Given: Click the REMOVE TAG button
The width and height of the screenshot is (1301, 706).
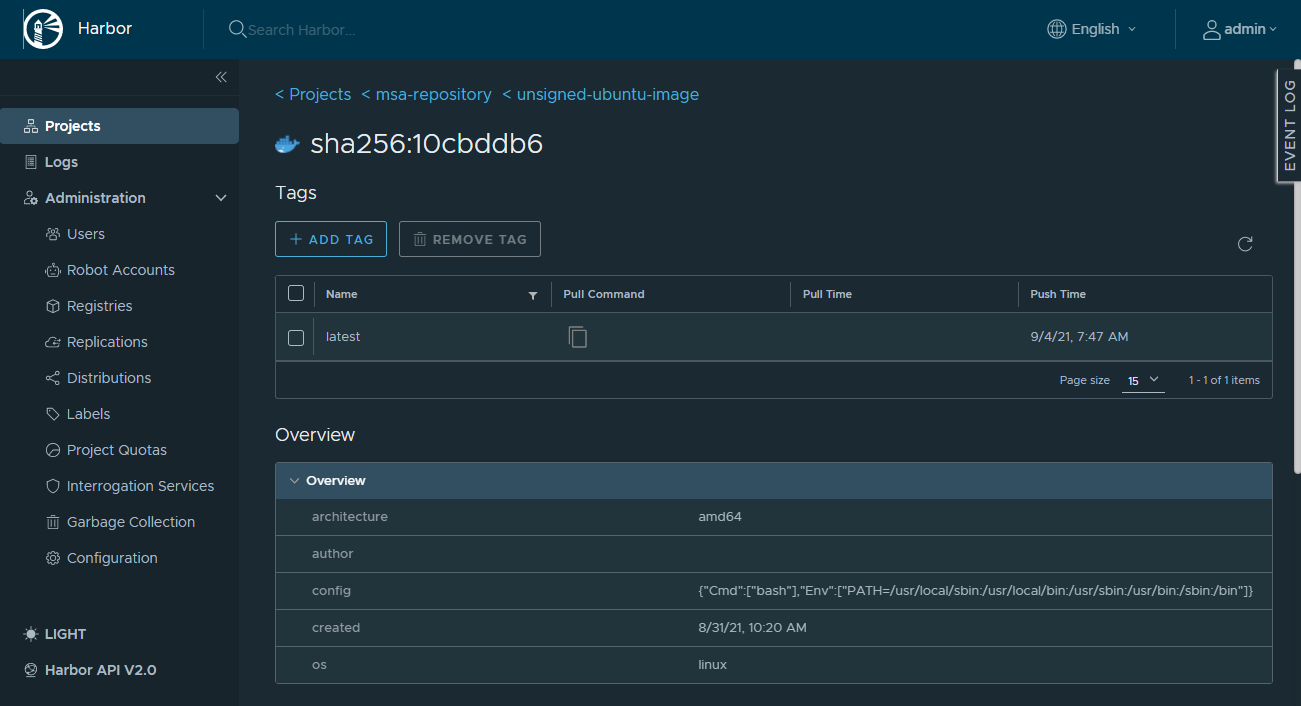Looking at the screenshot, I should coord(470,239).
